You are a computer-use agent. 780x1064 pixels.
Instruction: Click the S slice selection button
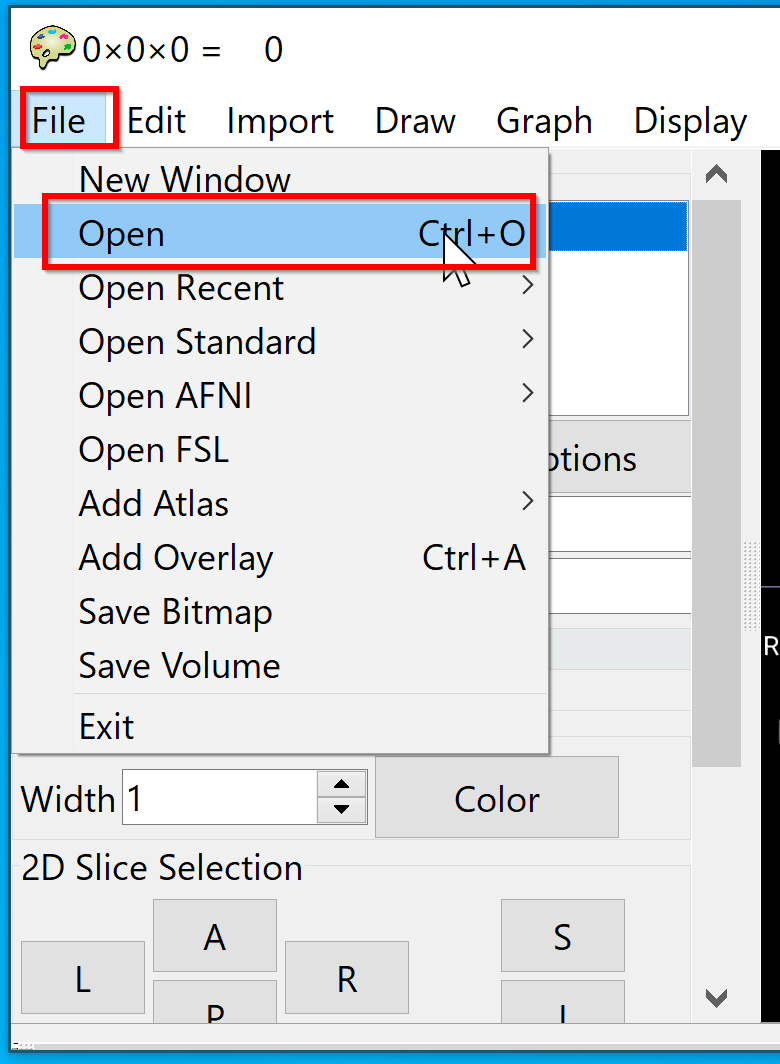coord(562,936)
